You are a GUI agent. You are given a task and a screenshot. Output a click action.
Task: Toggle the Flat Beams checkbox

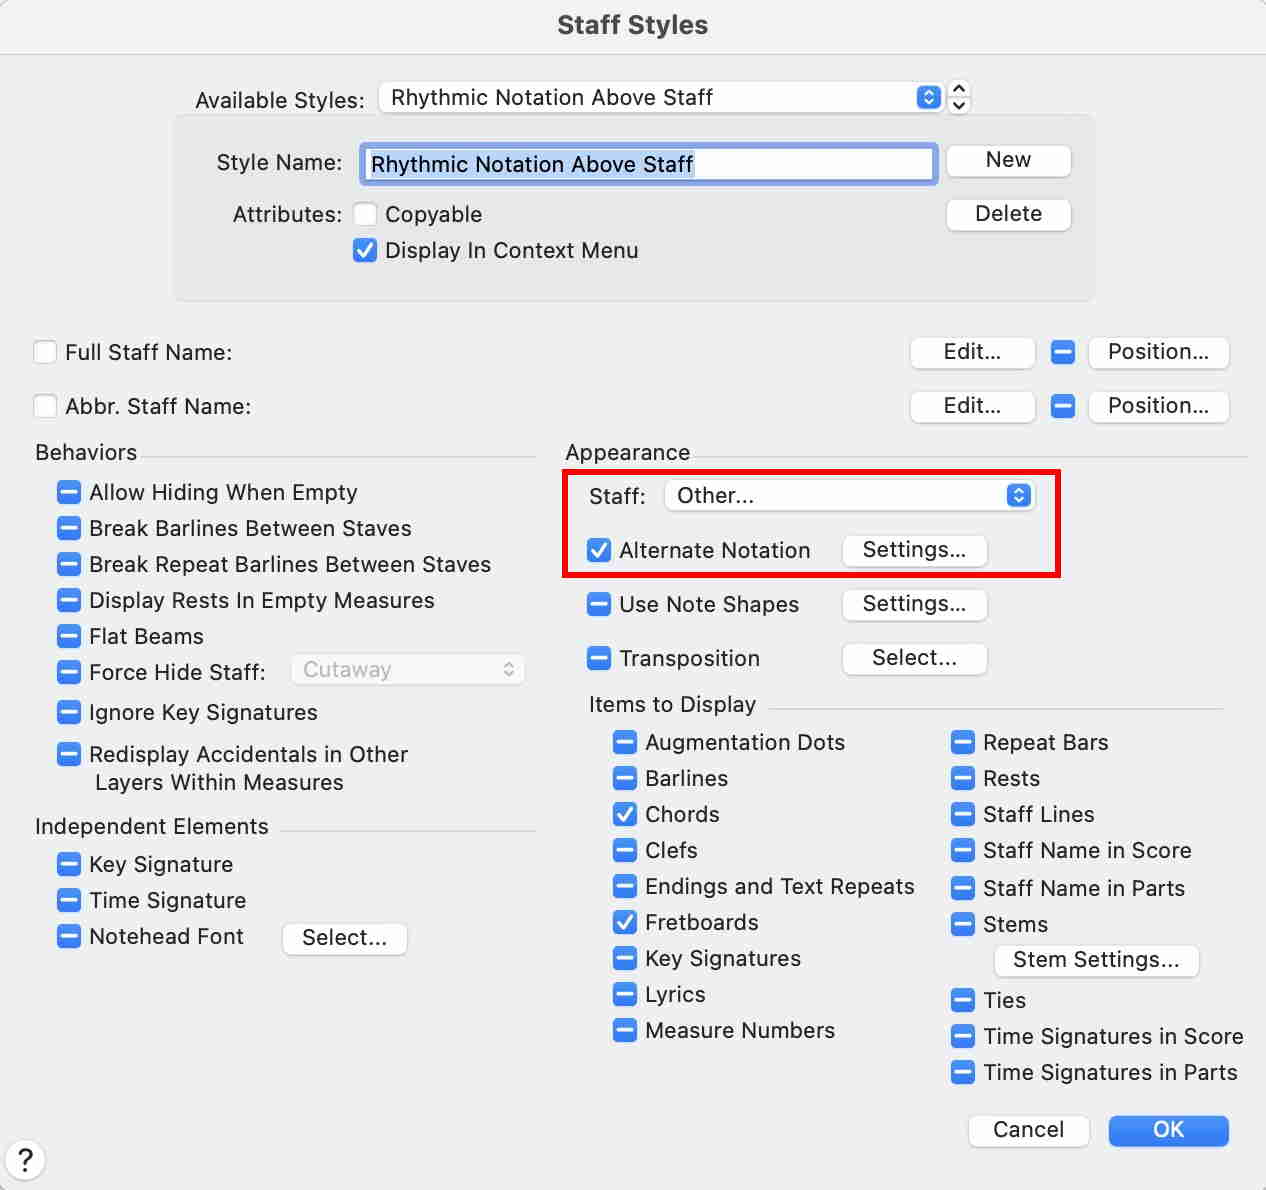[x=69, y=637]
